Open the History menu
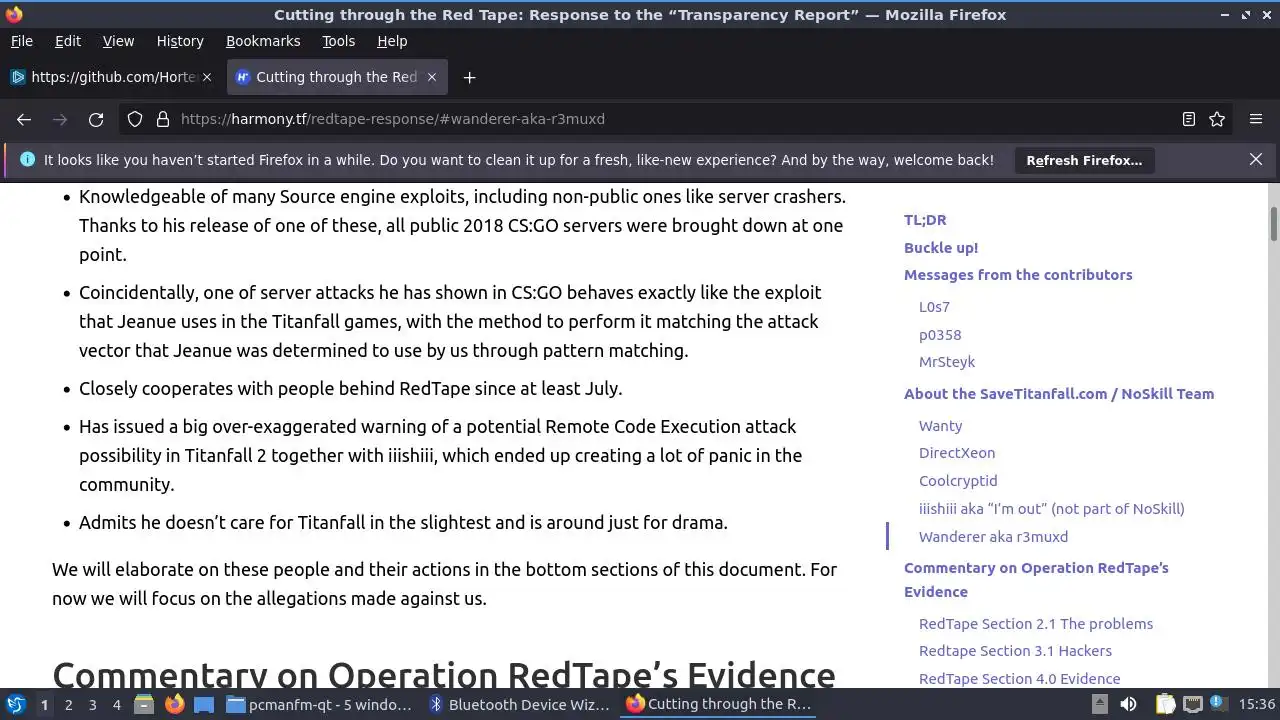Screen dimensions: 1280x720 click(180, 41)
